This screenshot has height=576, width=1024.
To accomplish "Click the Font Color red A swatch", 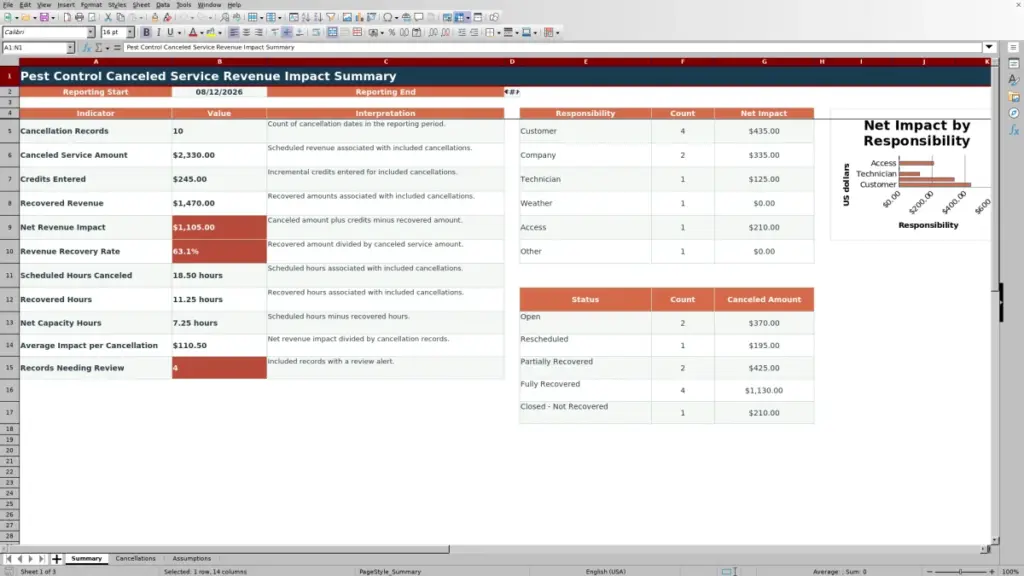I will (x=193, y=33).
